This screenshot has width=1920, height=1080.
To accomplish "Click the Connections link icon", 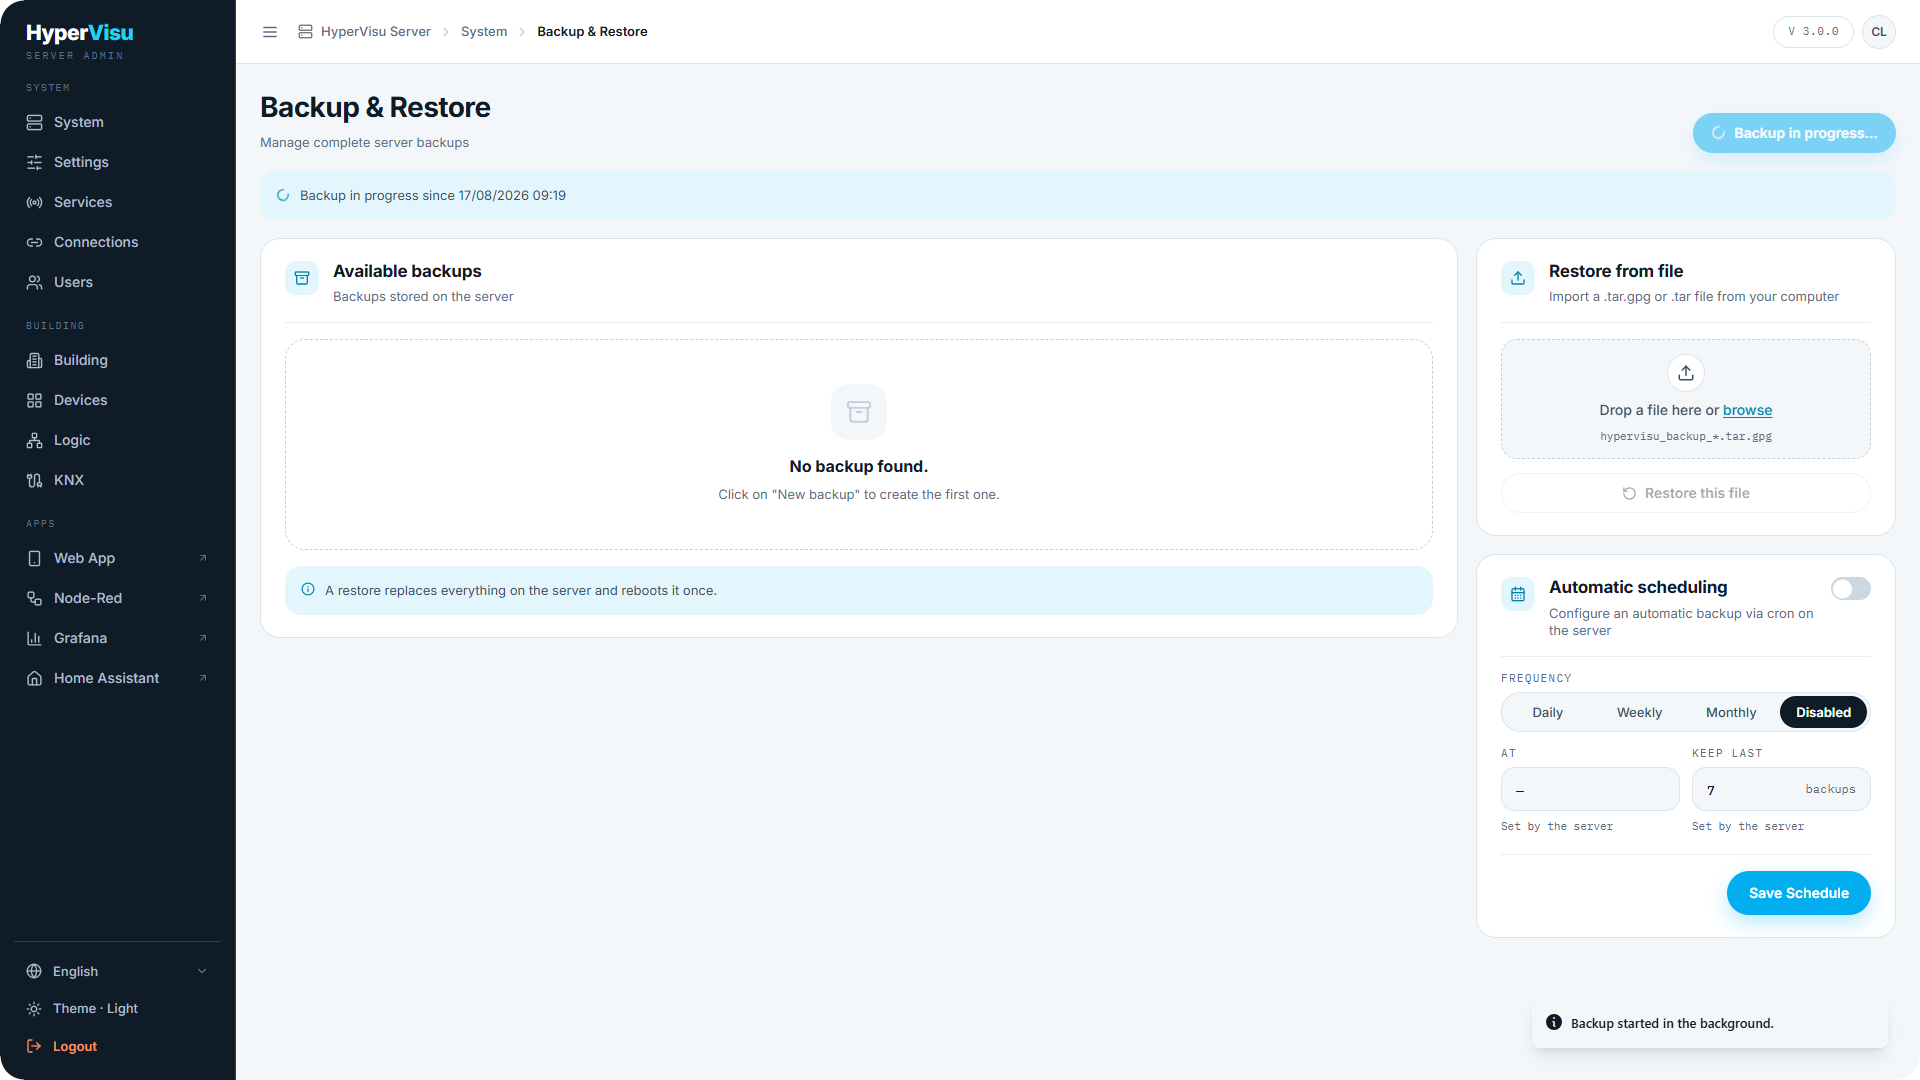I will (x=34, y=242).
